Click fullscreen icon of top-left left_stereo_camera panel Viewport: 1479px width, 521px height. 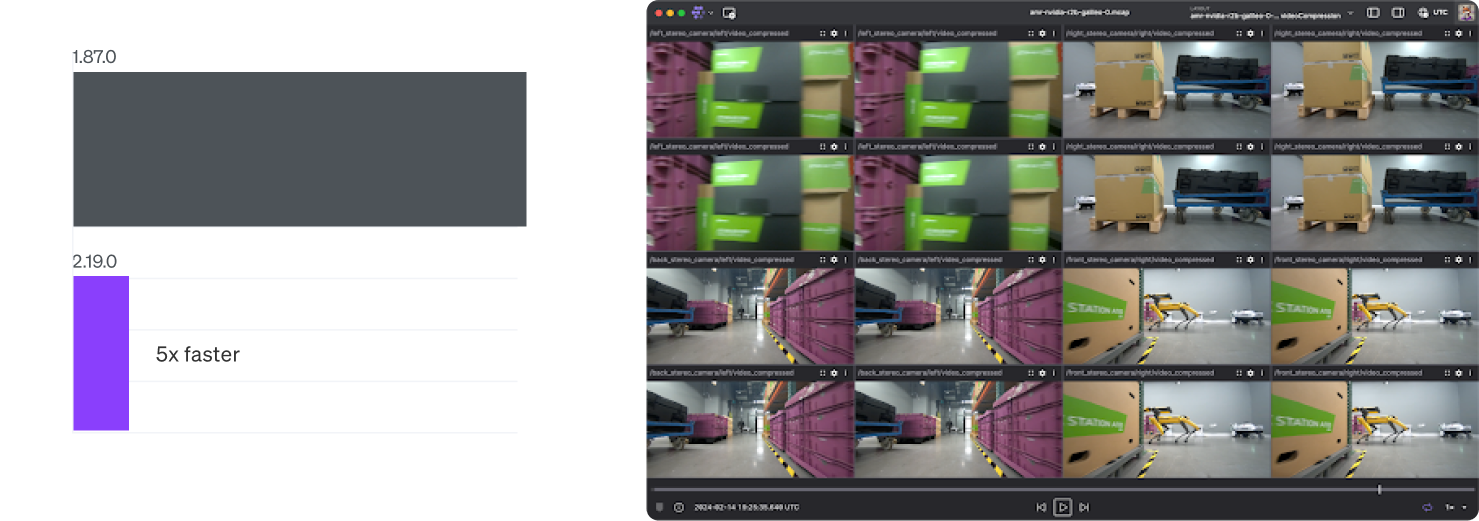[823, 33]
